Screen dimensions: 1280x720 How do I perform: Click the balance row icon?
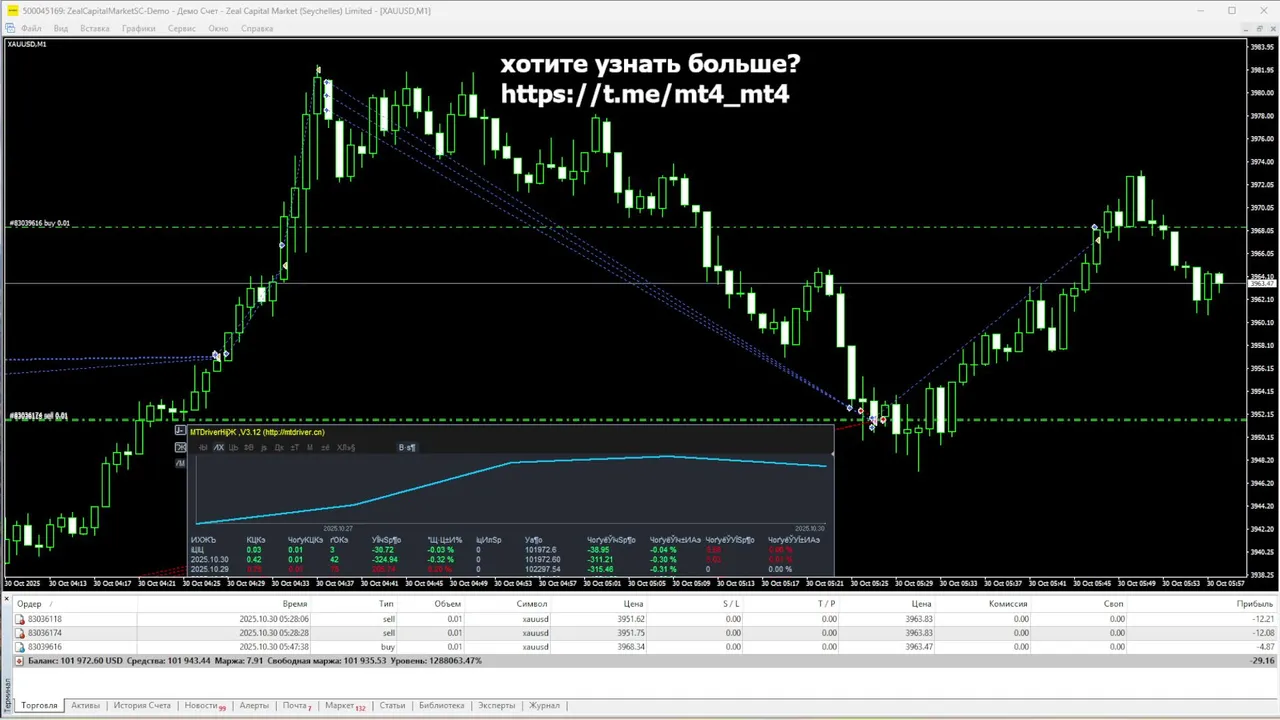tap(20, 661)
